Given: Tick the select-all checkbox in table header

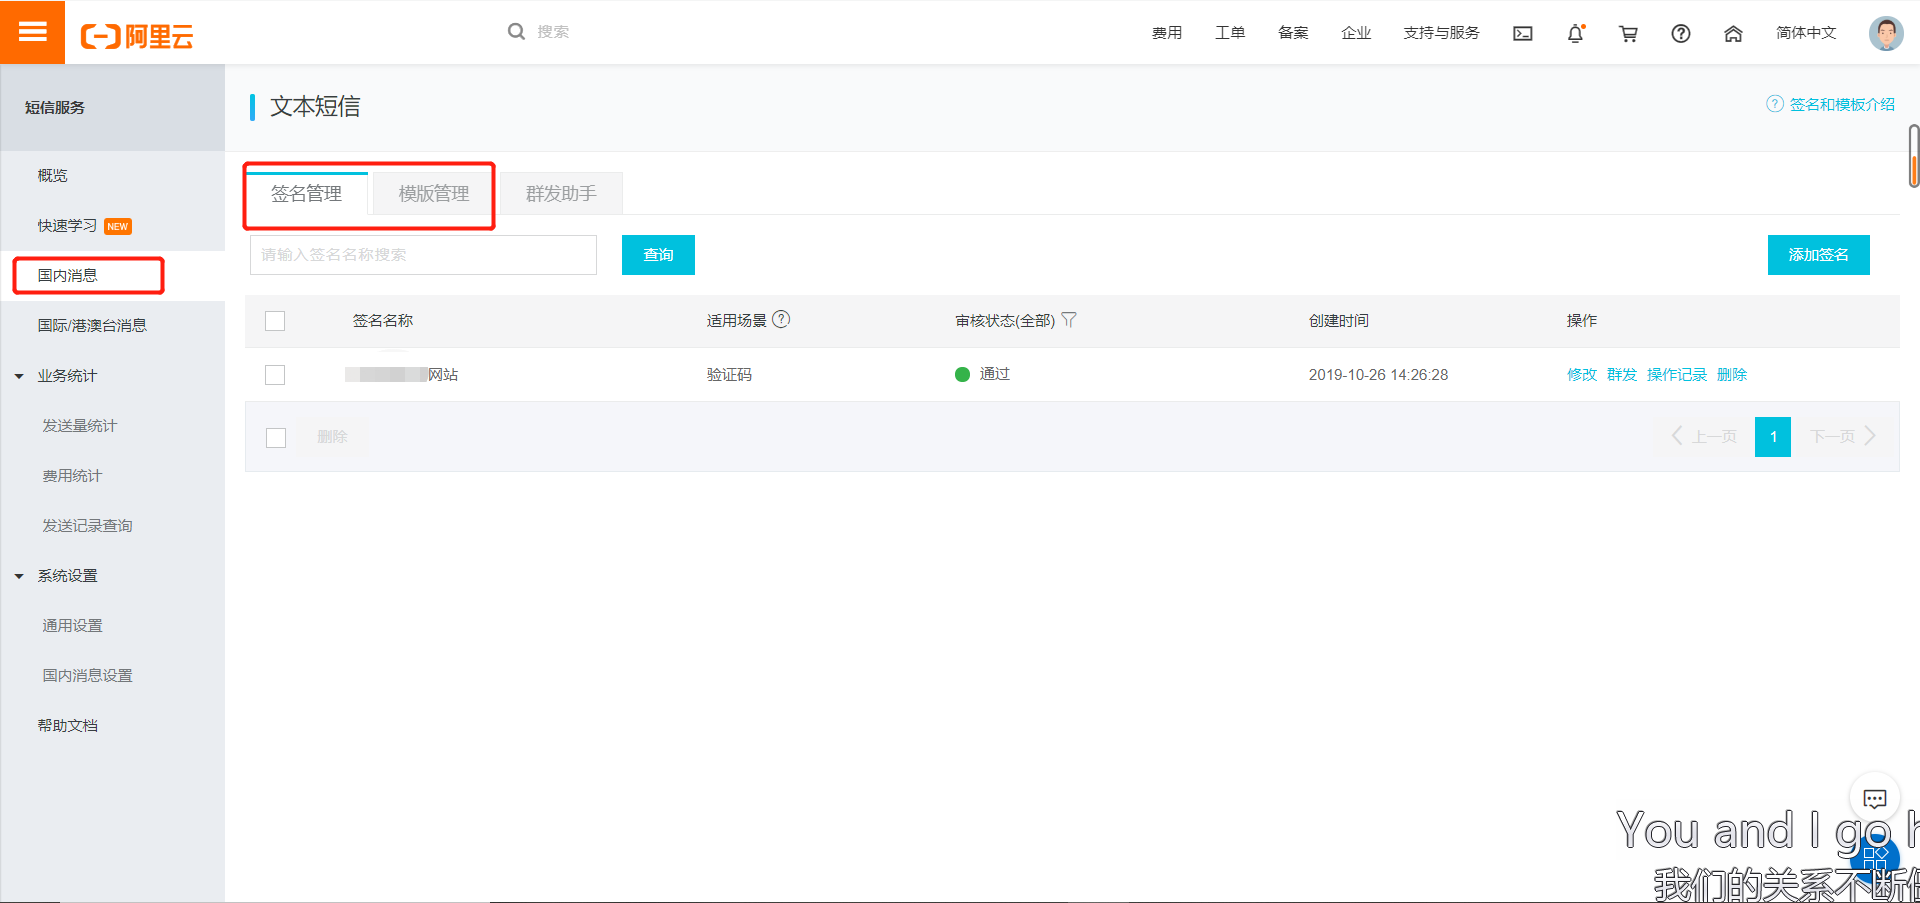Looking at the screenshot, I should (275, 321).
